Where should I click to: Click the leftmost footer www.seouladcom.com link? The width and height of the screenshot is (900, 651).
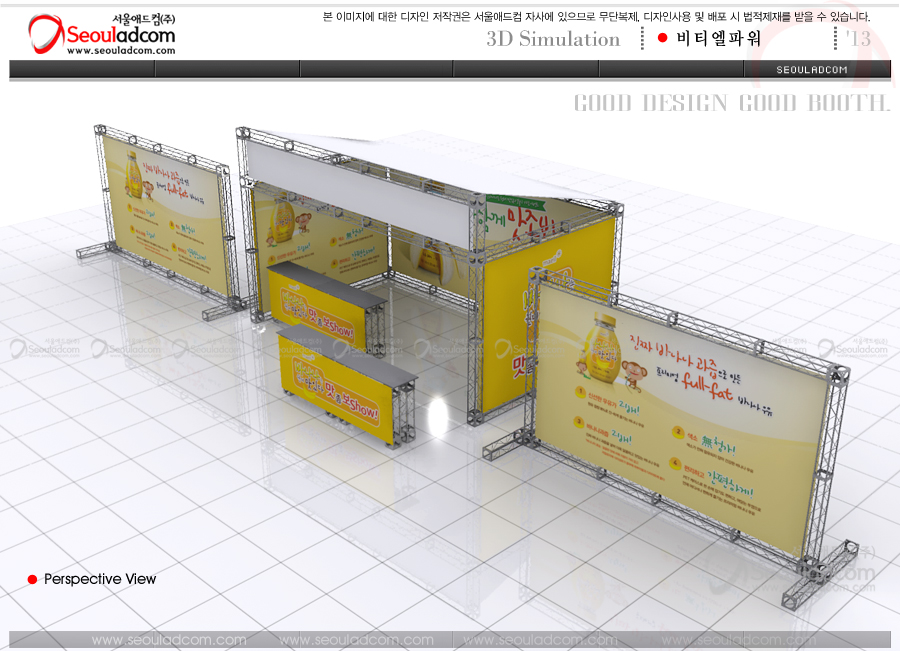pos(169,640)
